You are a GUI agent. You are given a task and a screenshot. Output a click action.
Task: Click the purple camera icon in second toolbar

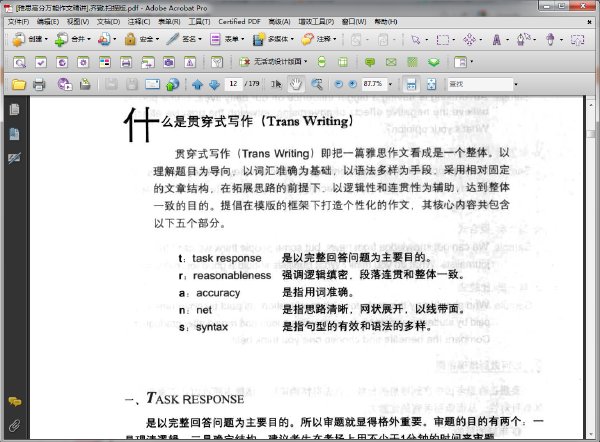tap(169, 62)
